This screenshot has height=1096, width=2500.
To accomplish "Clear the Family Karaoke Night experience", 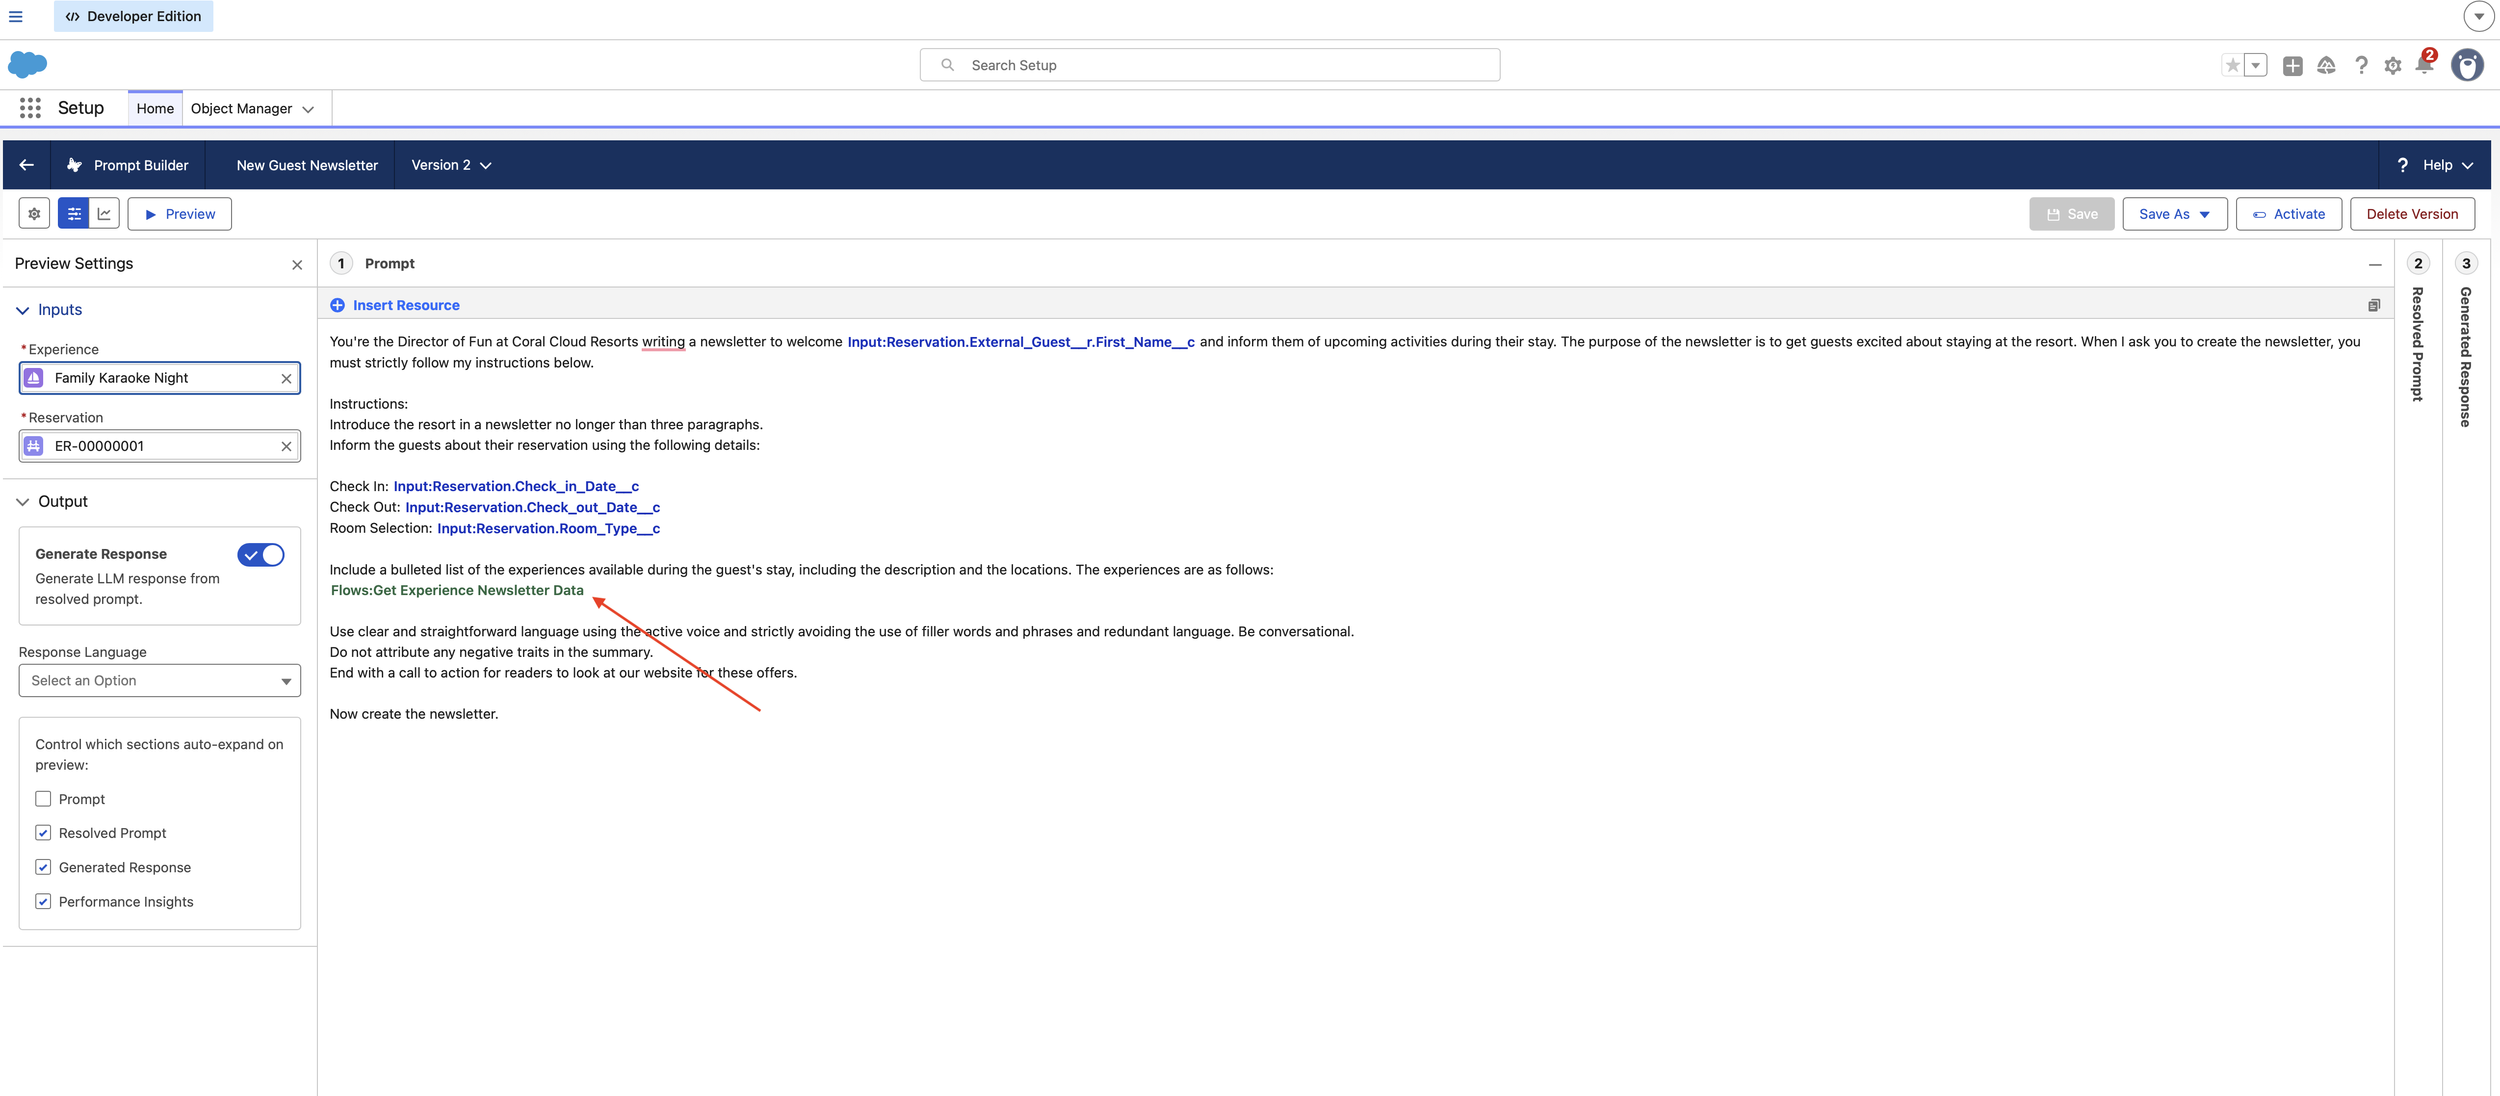I will pyautogui.click(x=286, y=378).
